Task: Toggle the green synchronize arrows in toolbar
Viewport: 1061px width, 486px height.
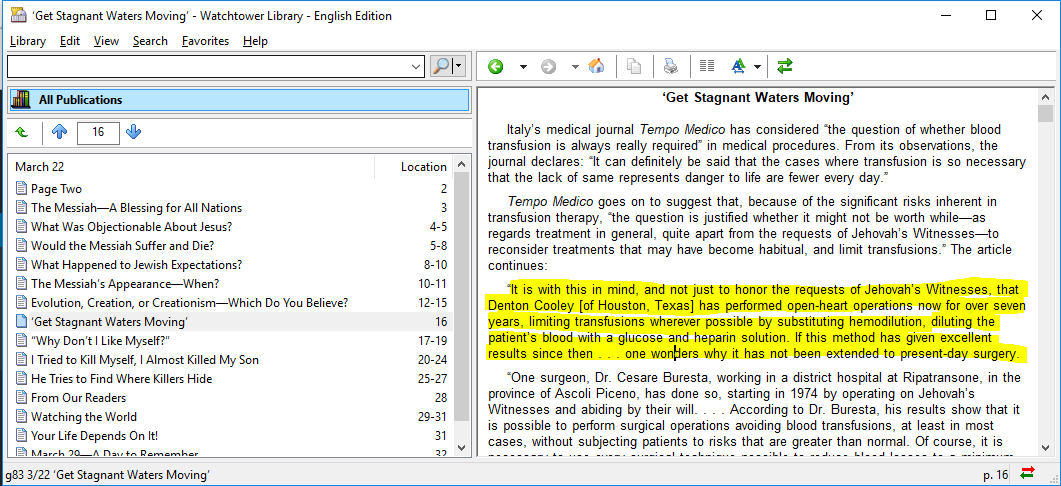Action: pos(785,67)
